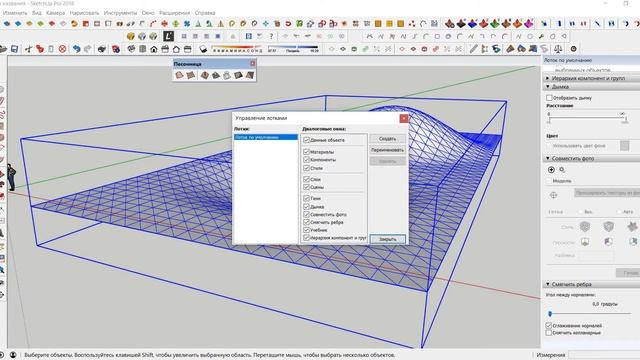Open the Нарисовать menu
Screen dimensions: 640x360
coord(84,13)
